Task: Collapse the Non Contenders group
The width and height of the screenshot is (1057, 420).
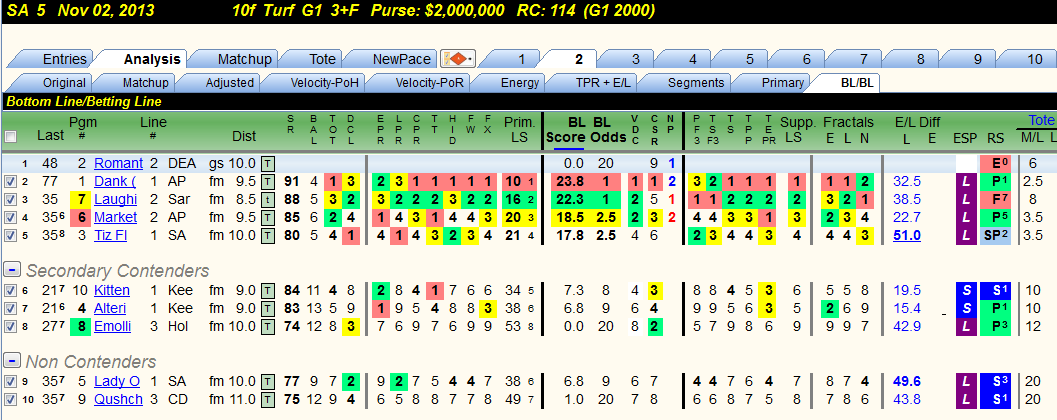Action: tap(11, 361)
